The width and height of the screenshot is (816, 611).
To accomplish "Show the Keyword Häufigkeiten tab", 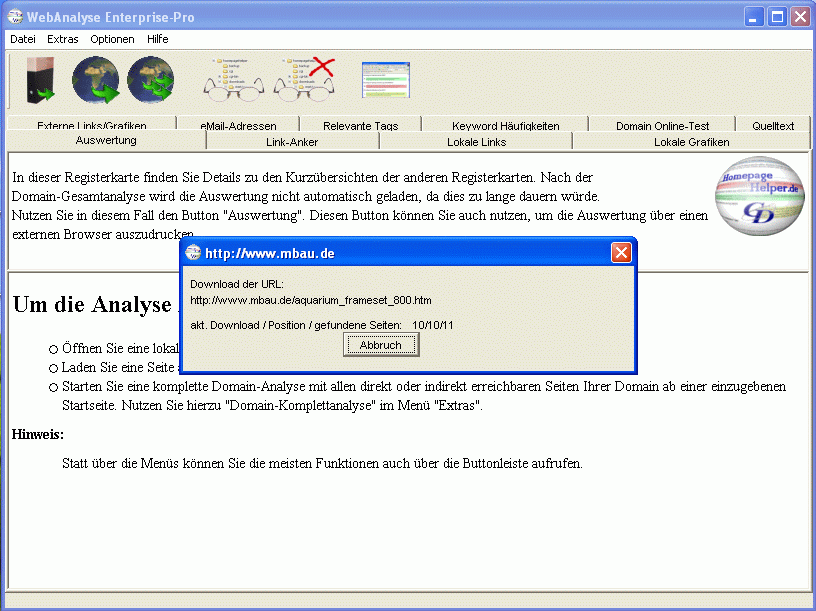I will click(505, 126).
